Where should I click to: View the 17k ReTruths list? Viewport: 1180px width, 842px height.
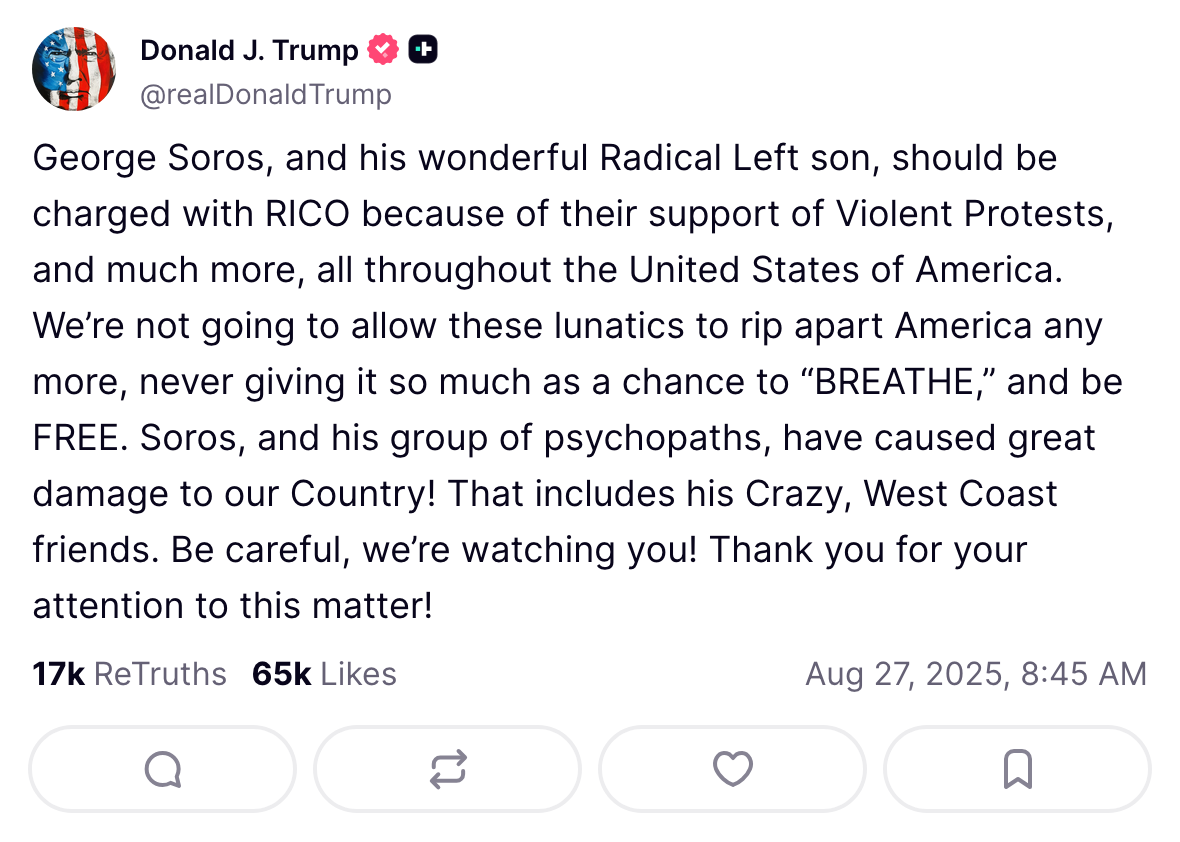(x=130, y=674)
